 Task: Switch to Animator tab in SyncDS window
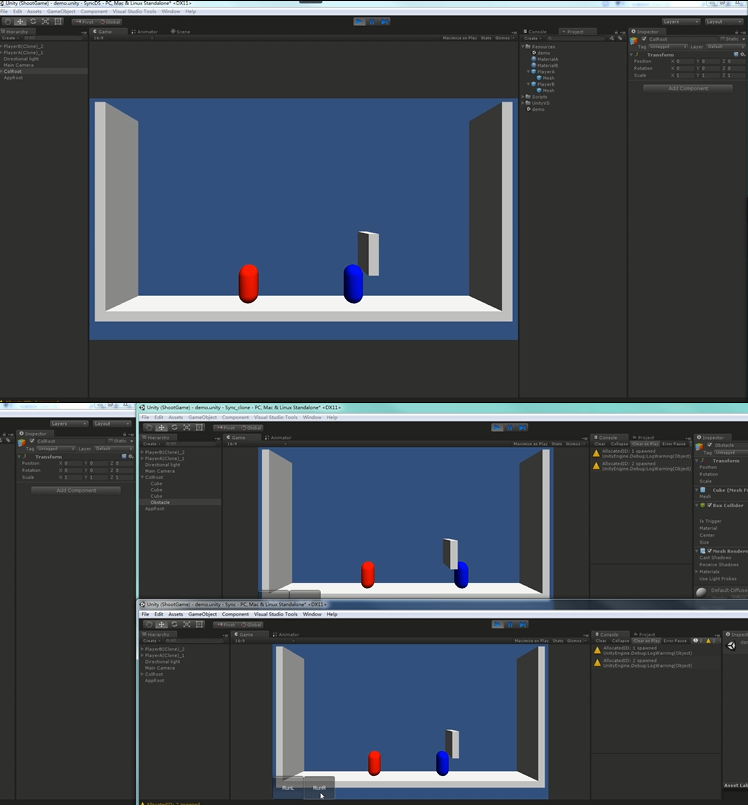tap(144, 32)
